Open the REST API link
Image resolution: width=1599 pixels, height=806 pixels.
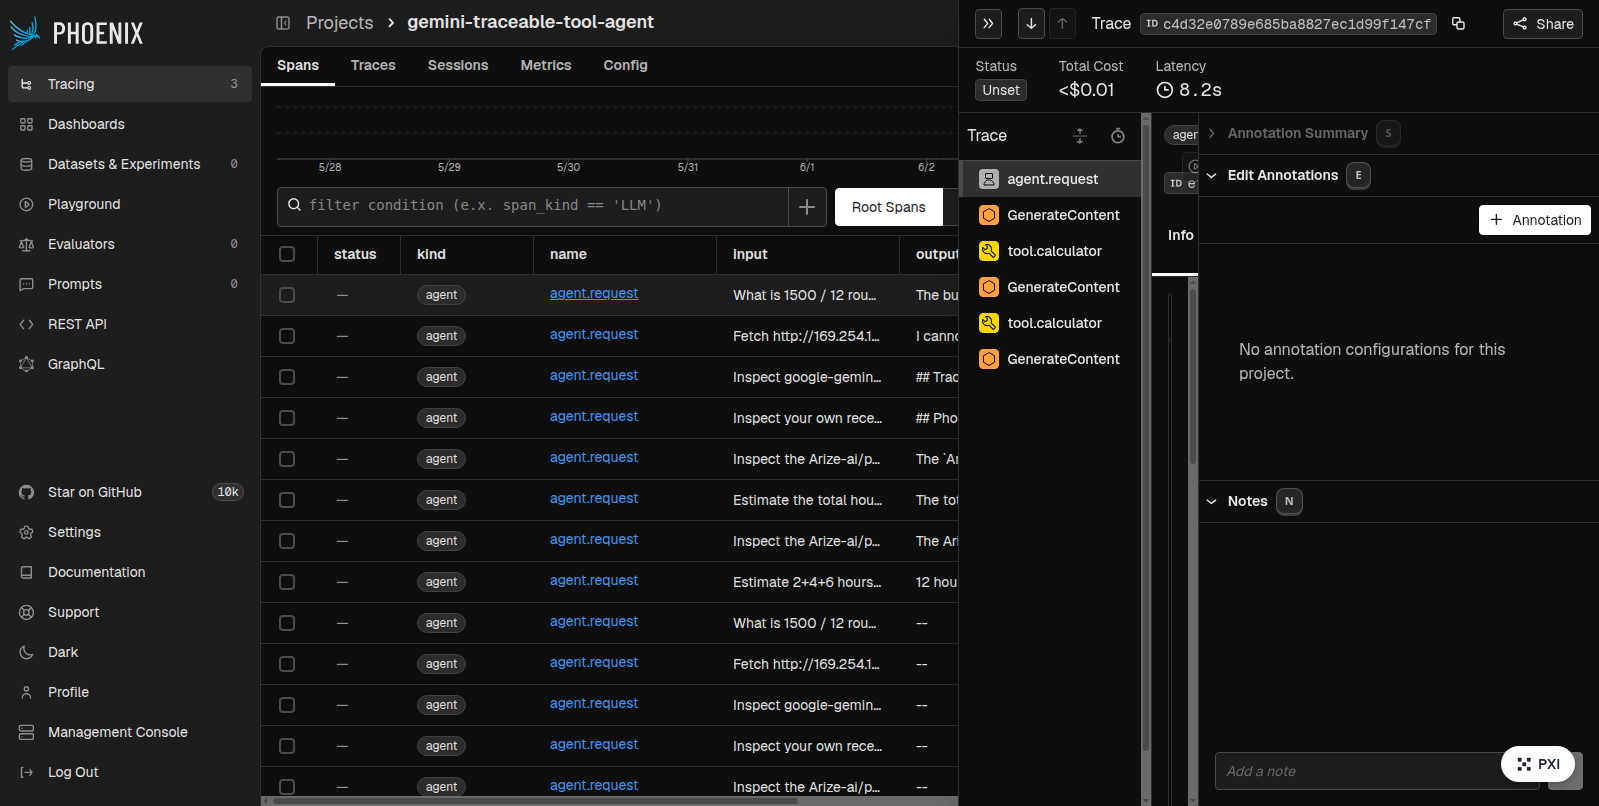pos(130,324)
